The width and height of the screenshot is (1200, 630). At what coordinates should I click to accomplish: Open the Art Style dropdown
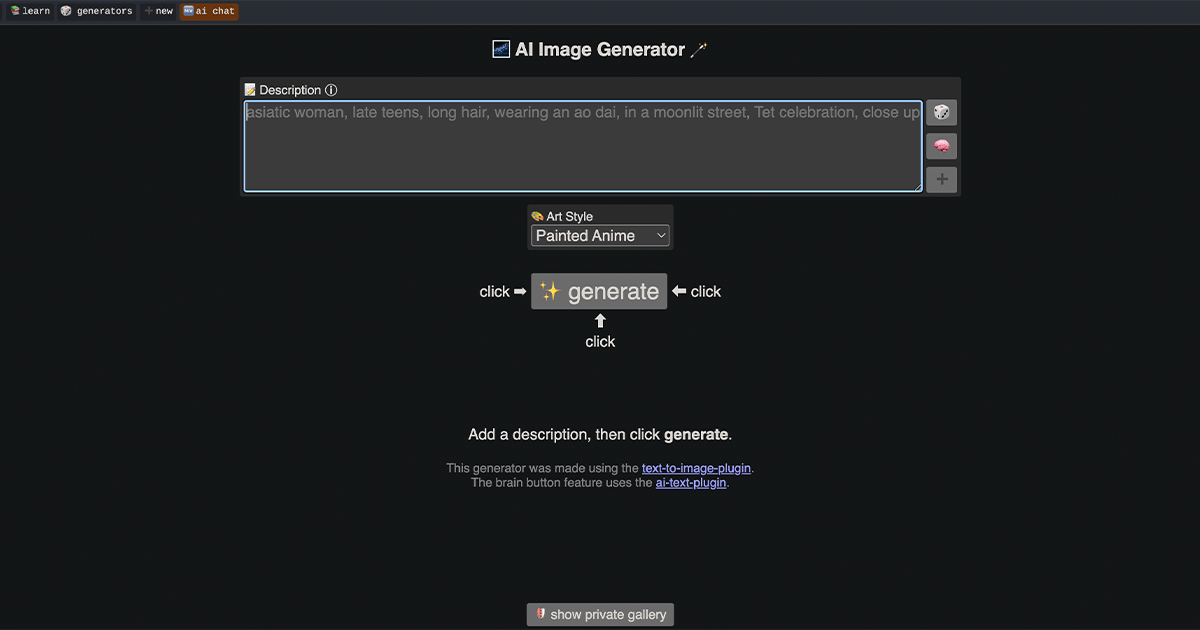[x=600, y=236]
